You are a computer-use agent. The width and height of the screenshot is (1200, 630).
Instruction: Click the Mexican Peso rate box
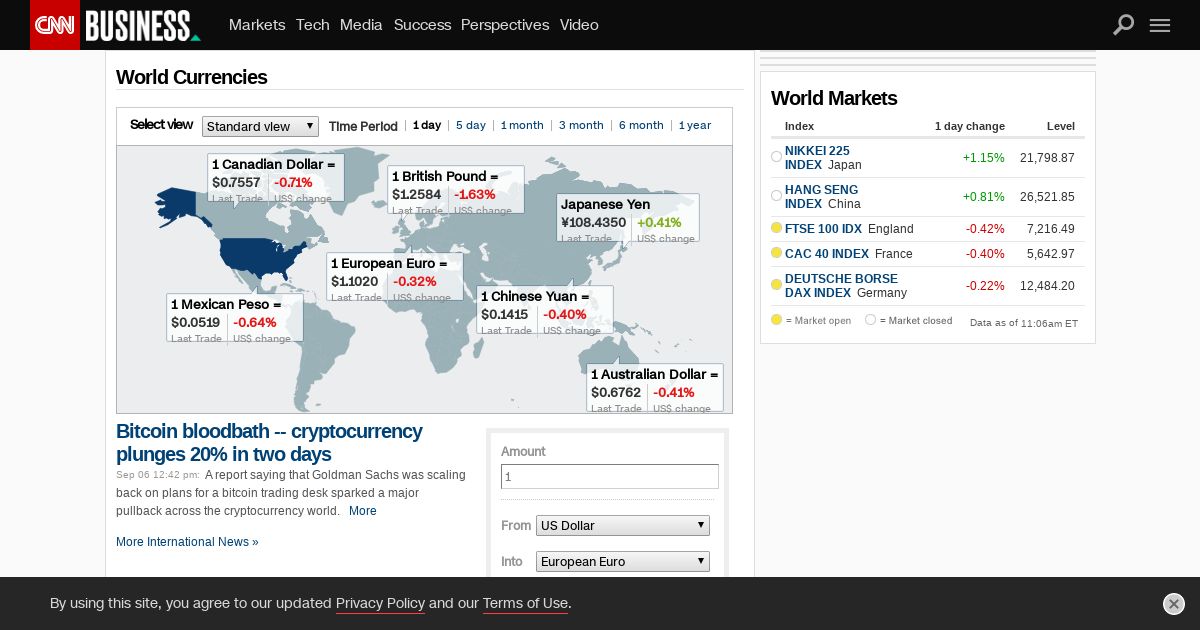[235, 318]
